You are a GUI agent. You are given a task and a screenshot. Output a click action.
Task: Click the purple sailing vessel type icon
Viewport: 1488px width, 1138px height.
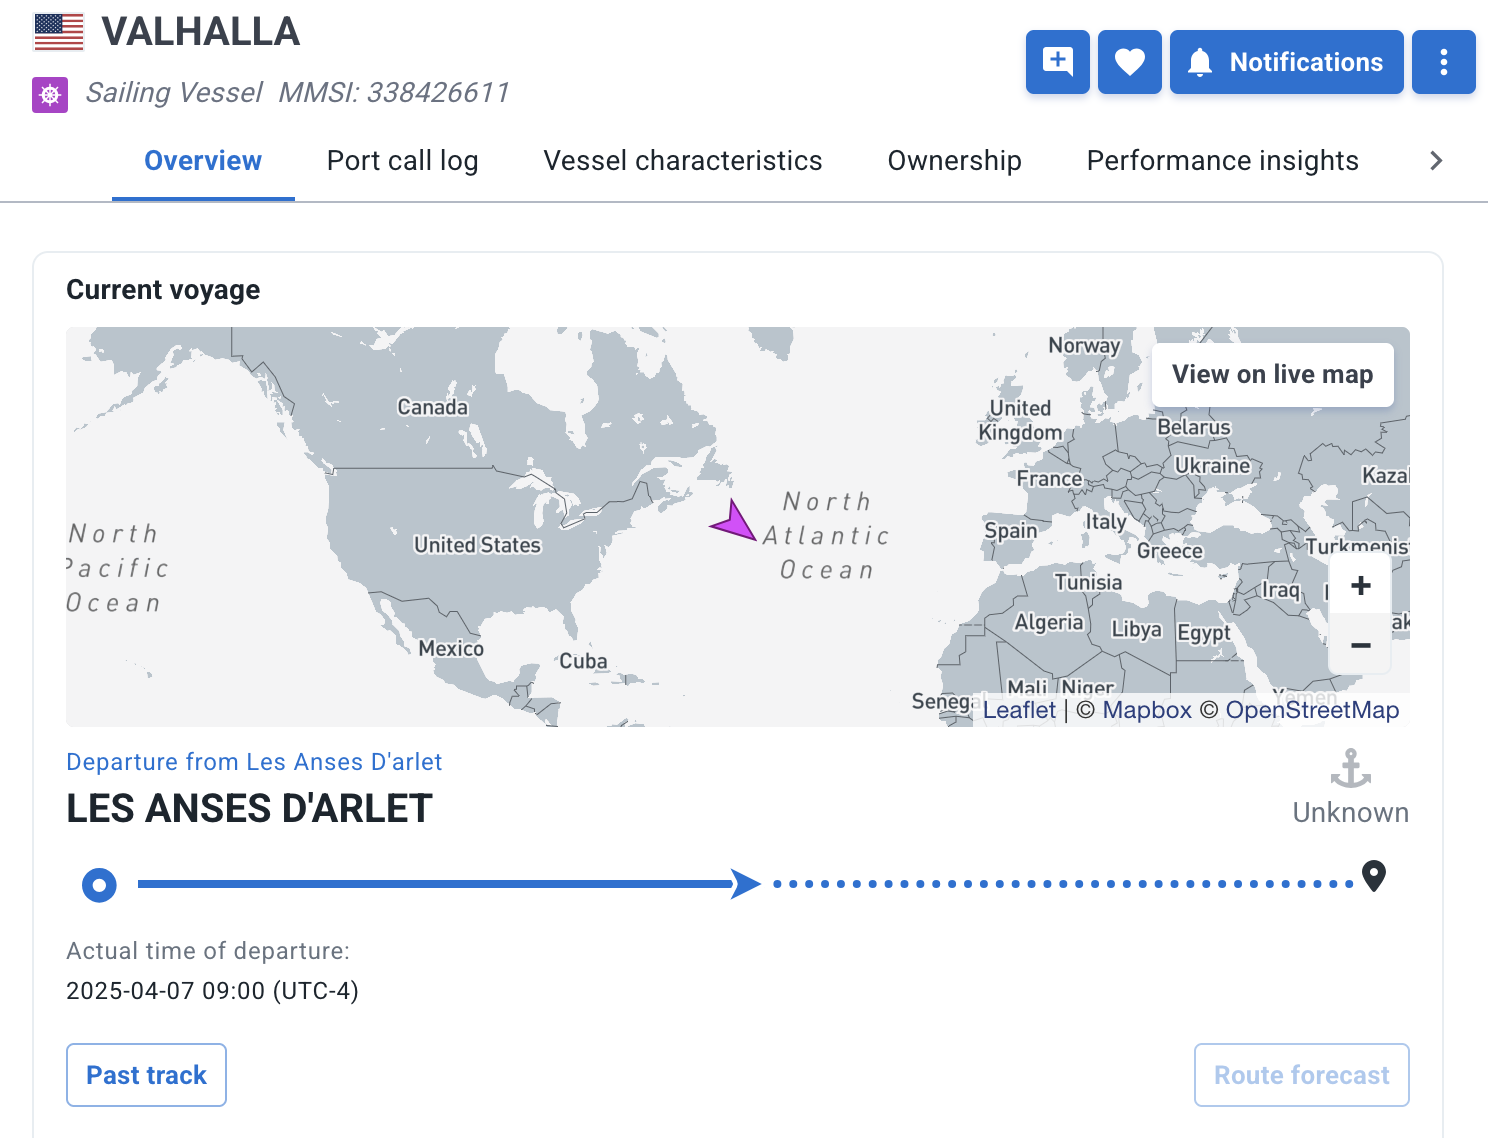tap(50, 95)
